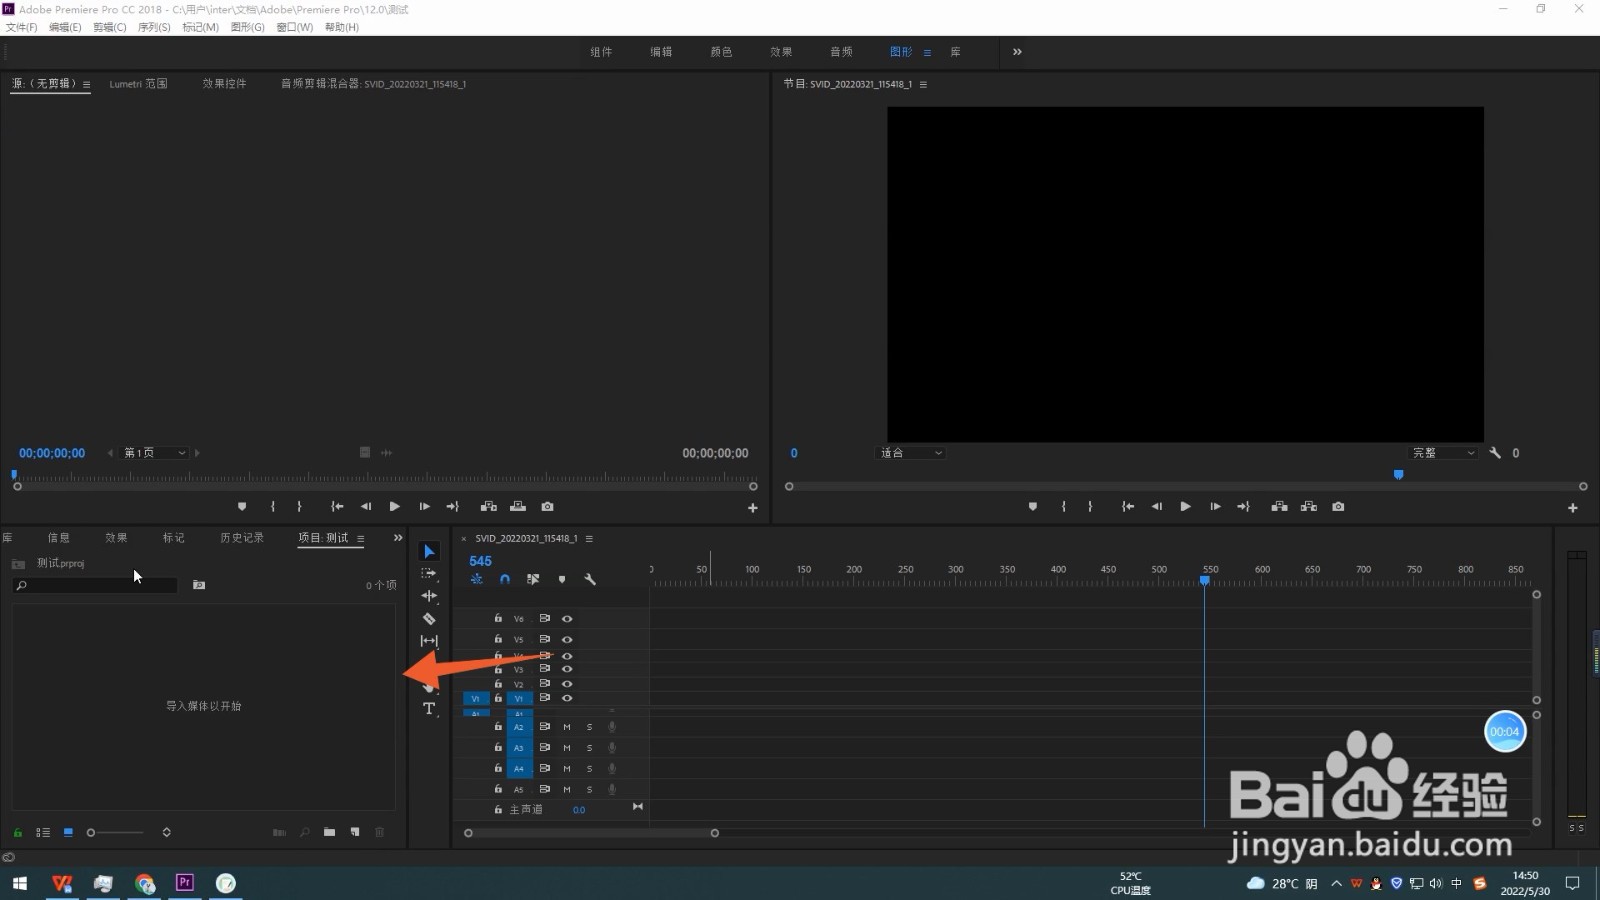This screenshot has width=1600, height=900.
Task: Toggle snap magnet in timeline
Action: tap(505, 579)
